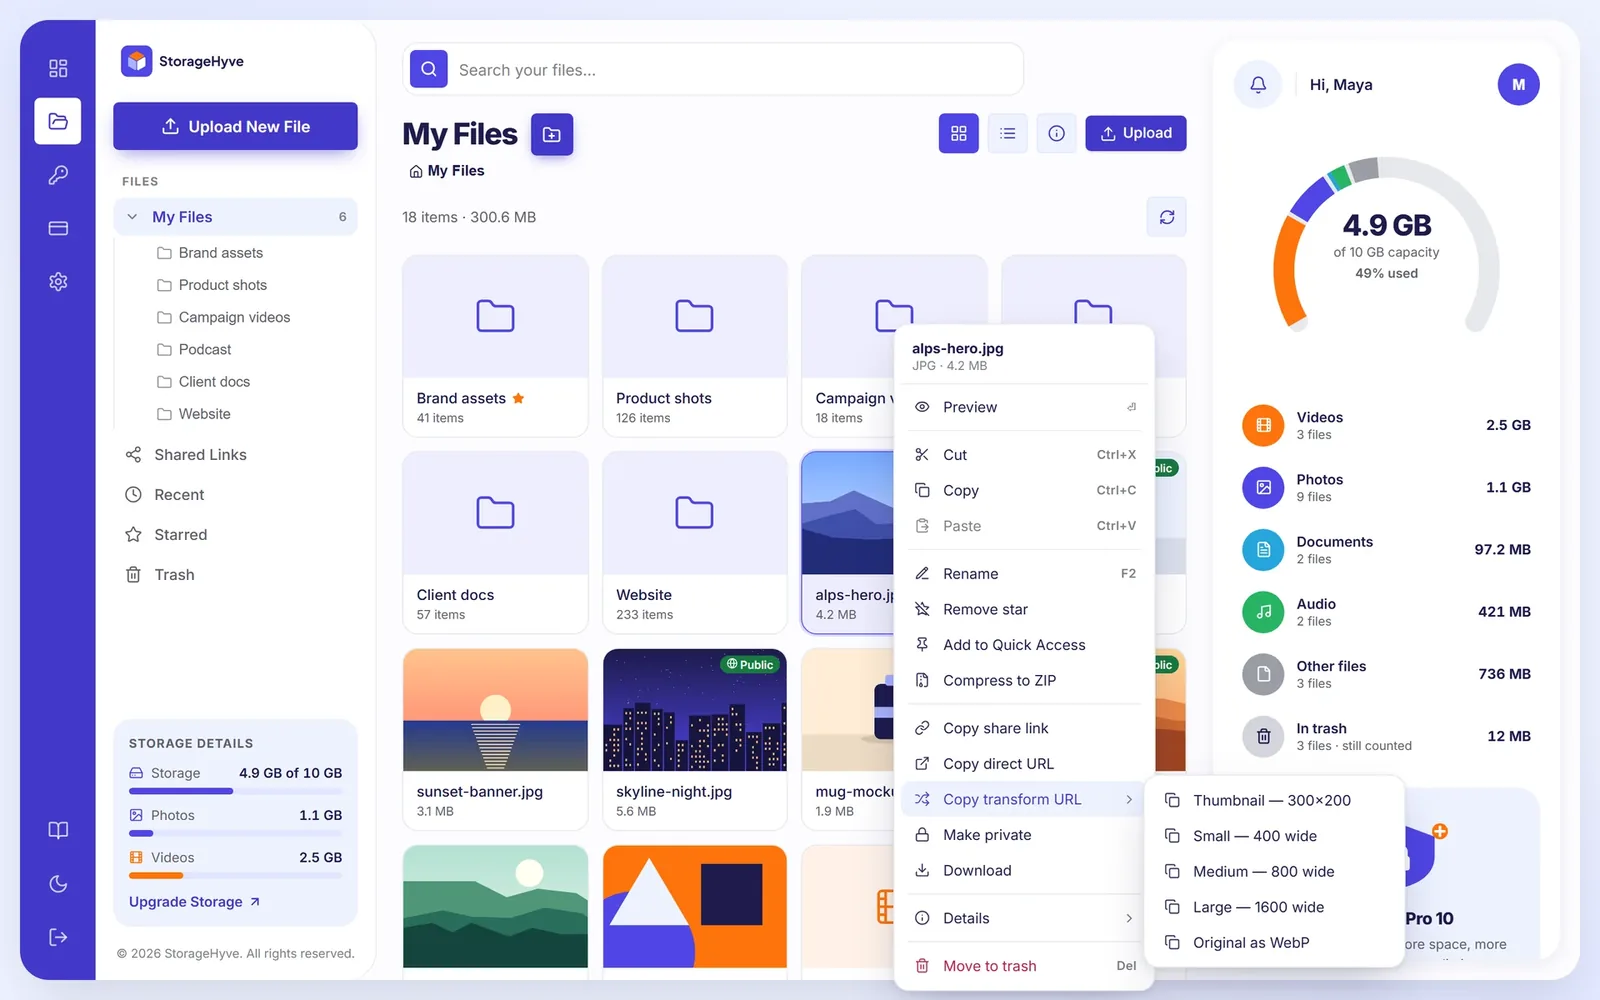Choose Compress to ZIP

[x=1024, y=681]
